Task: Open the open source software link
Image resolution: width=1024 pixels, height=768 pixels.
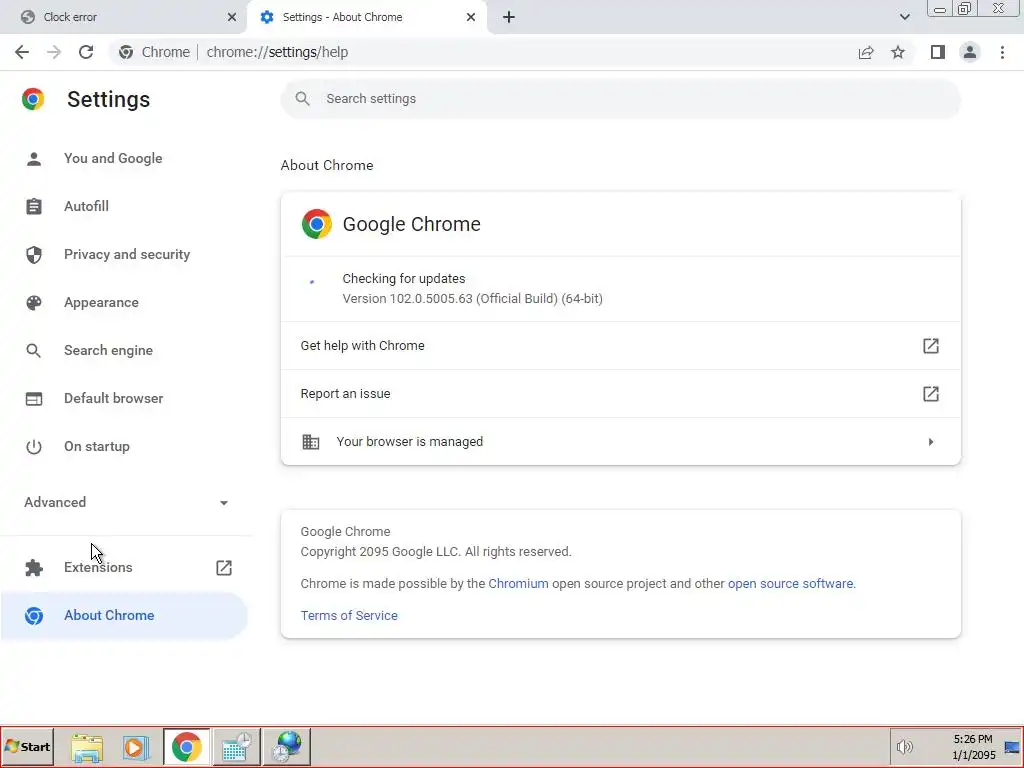Action: [790, 584]
